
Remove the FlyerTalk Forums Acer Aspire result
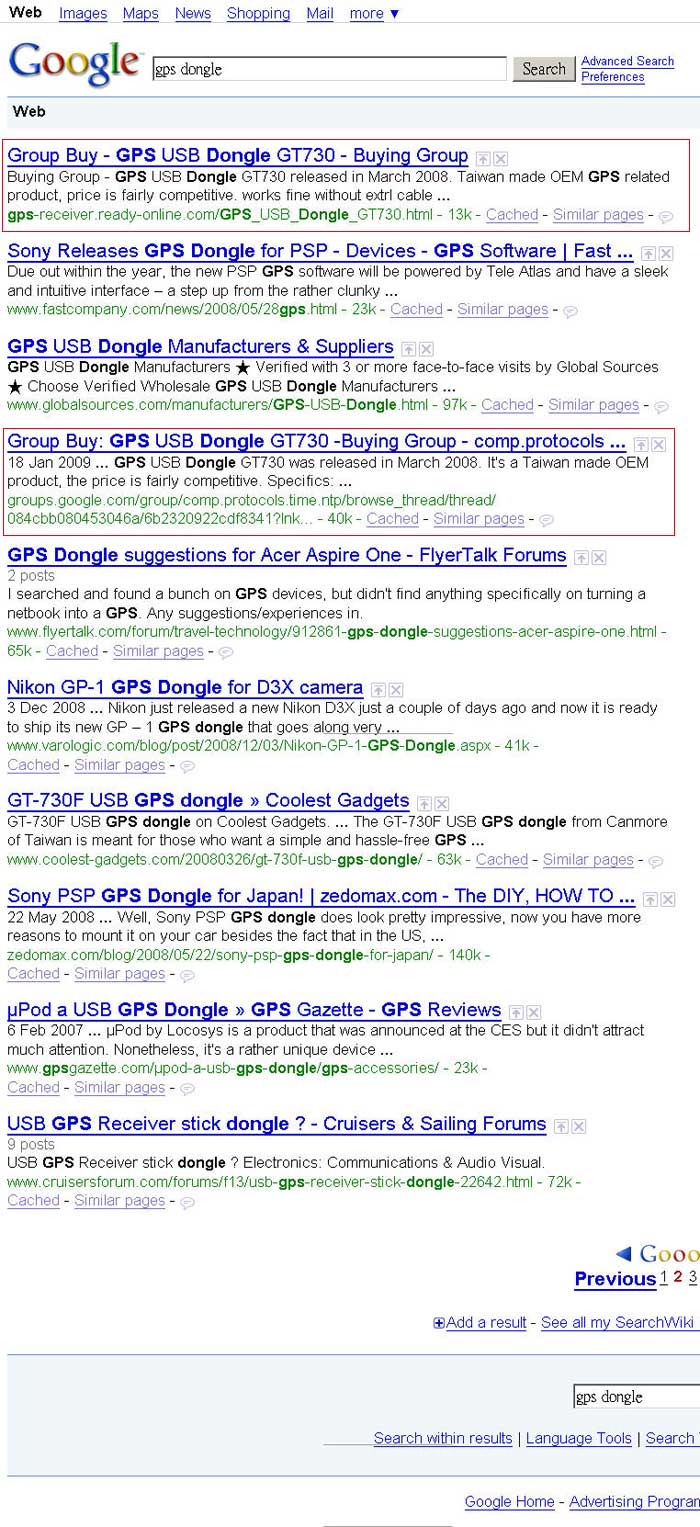(x=599, y=558)
